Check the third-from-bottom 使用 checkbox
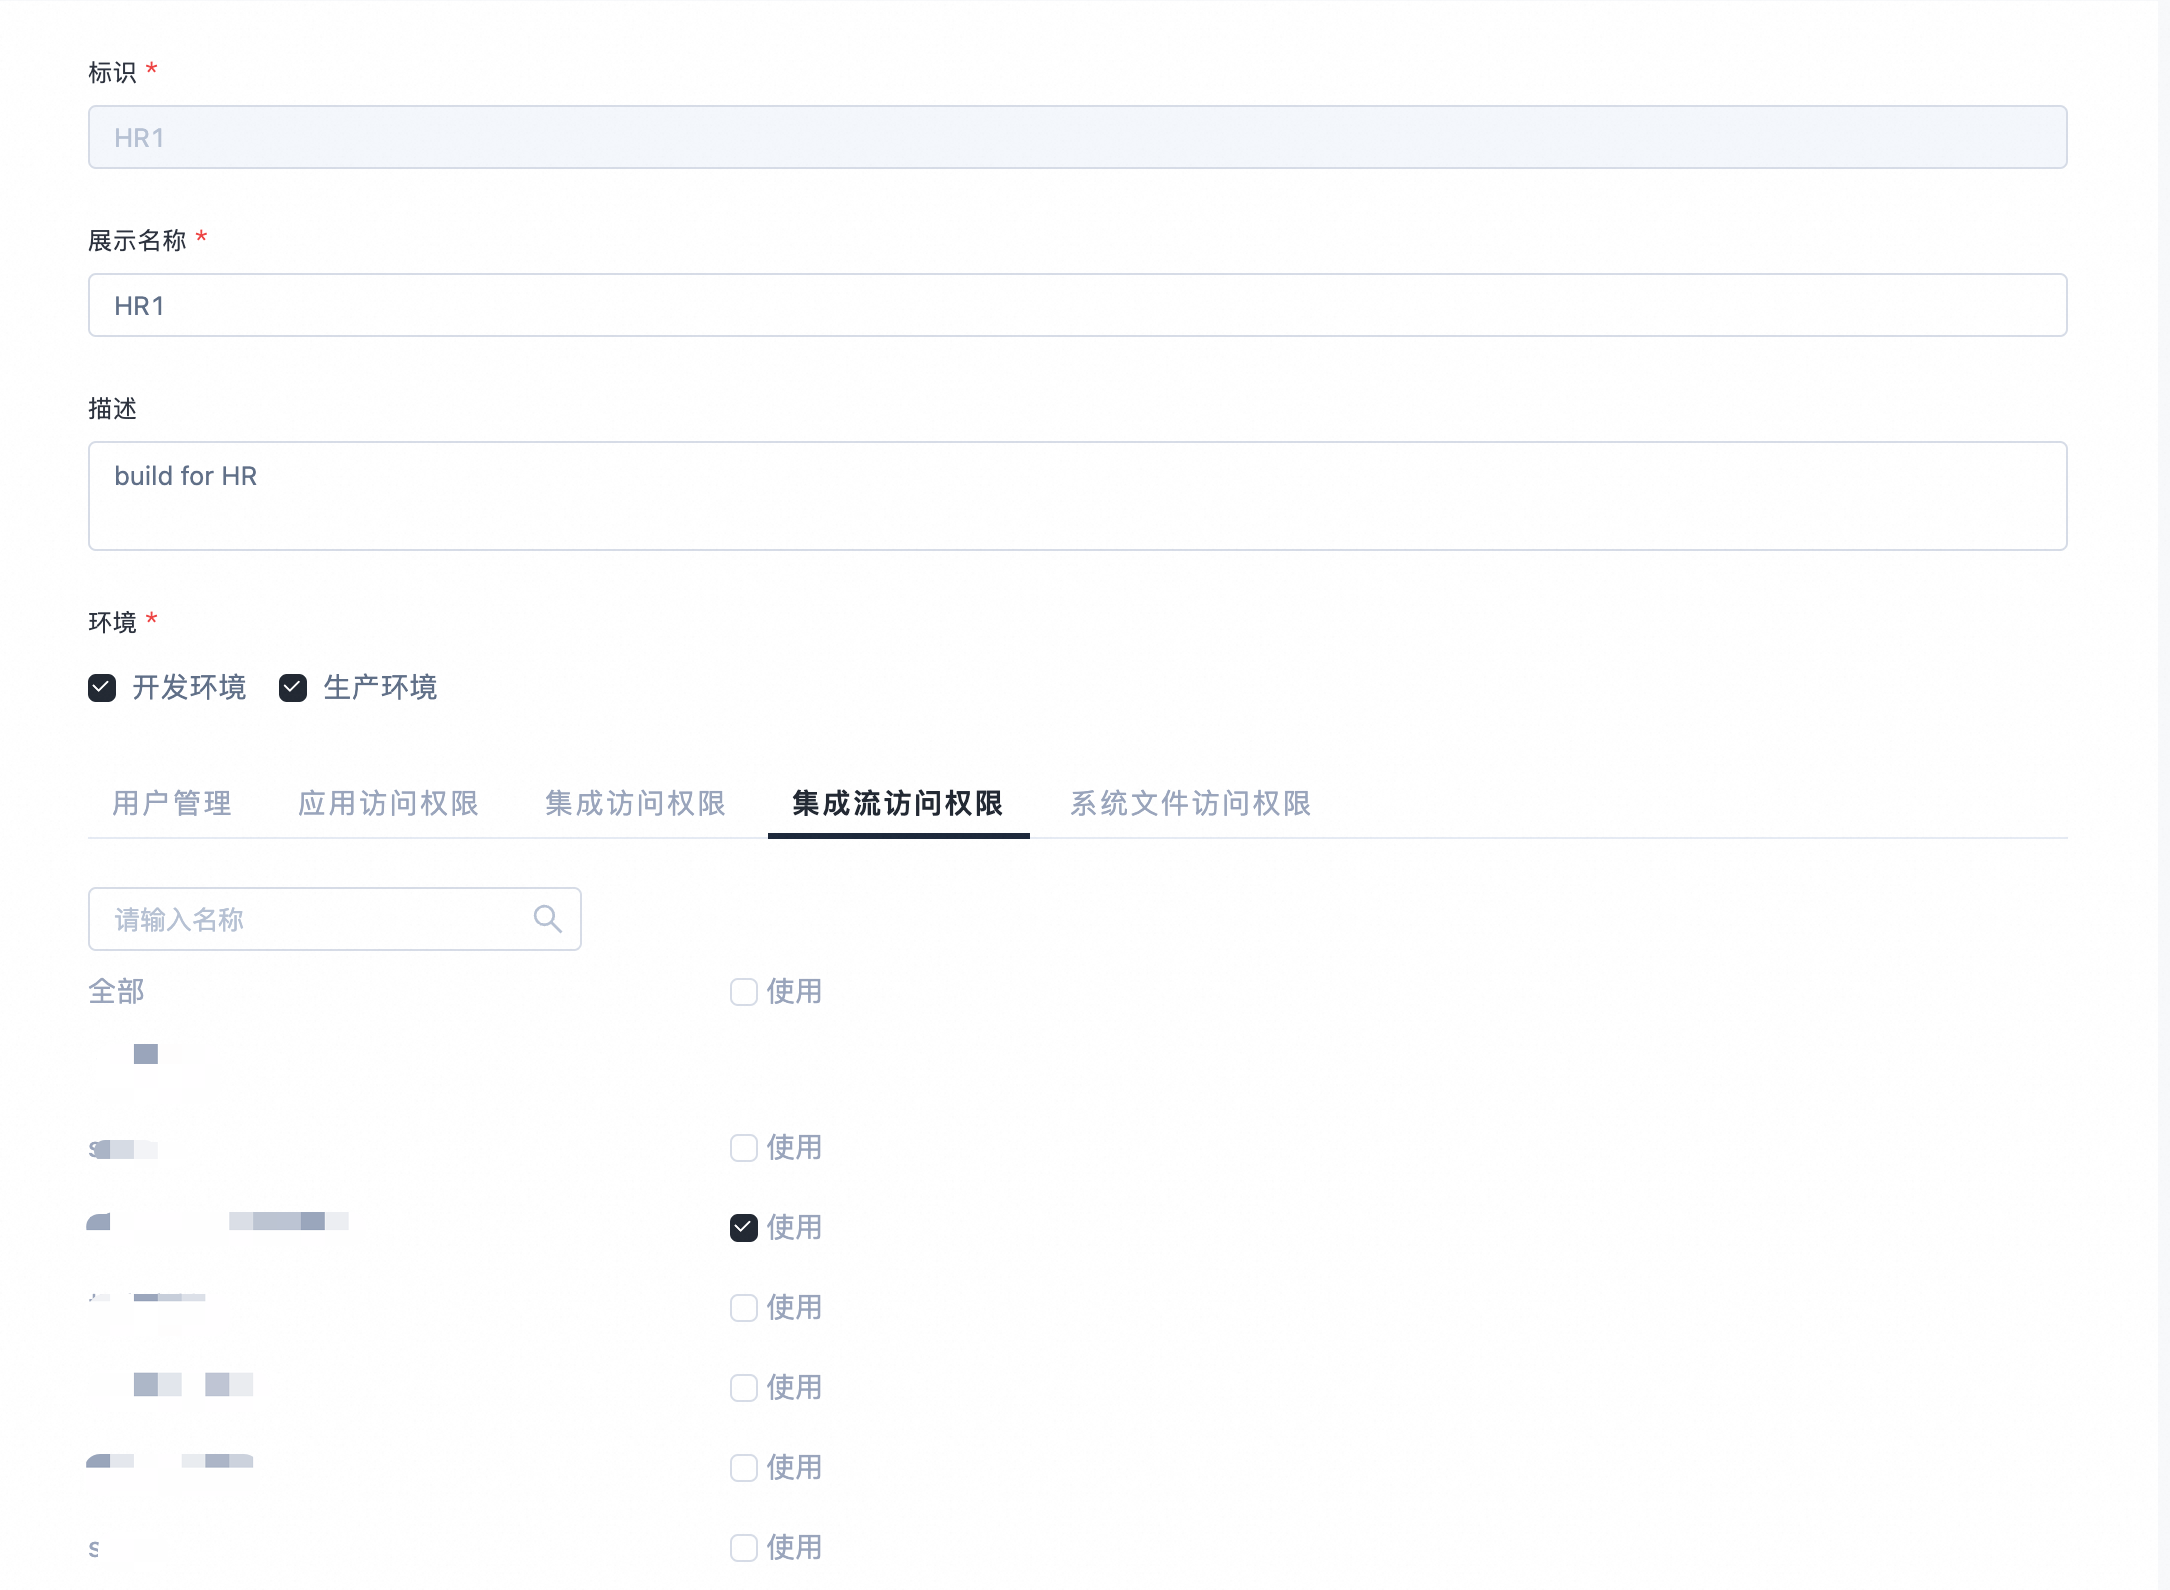Image resolution: width=2170 pixels, height=1590 pixels. click(744, 1388)
